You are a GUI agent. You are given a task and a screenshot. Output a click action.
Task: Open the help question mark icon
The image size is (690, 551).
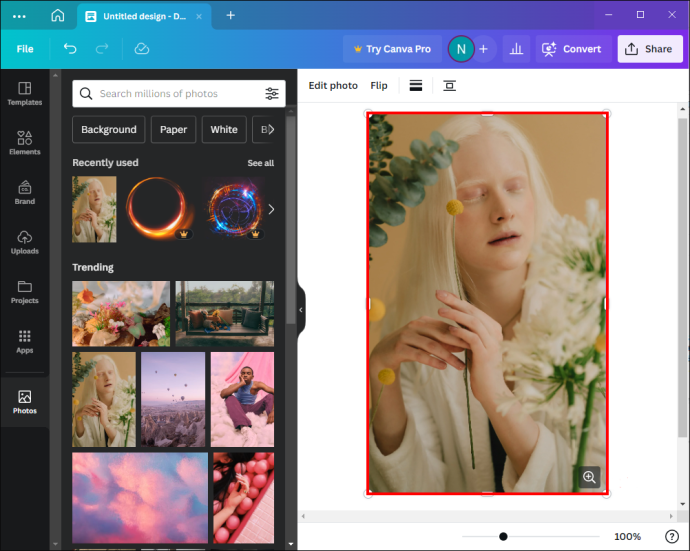coord(672,536)
